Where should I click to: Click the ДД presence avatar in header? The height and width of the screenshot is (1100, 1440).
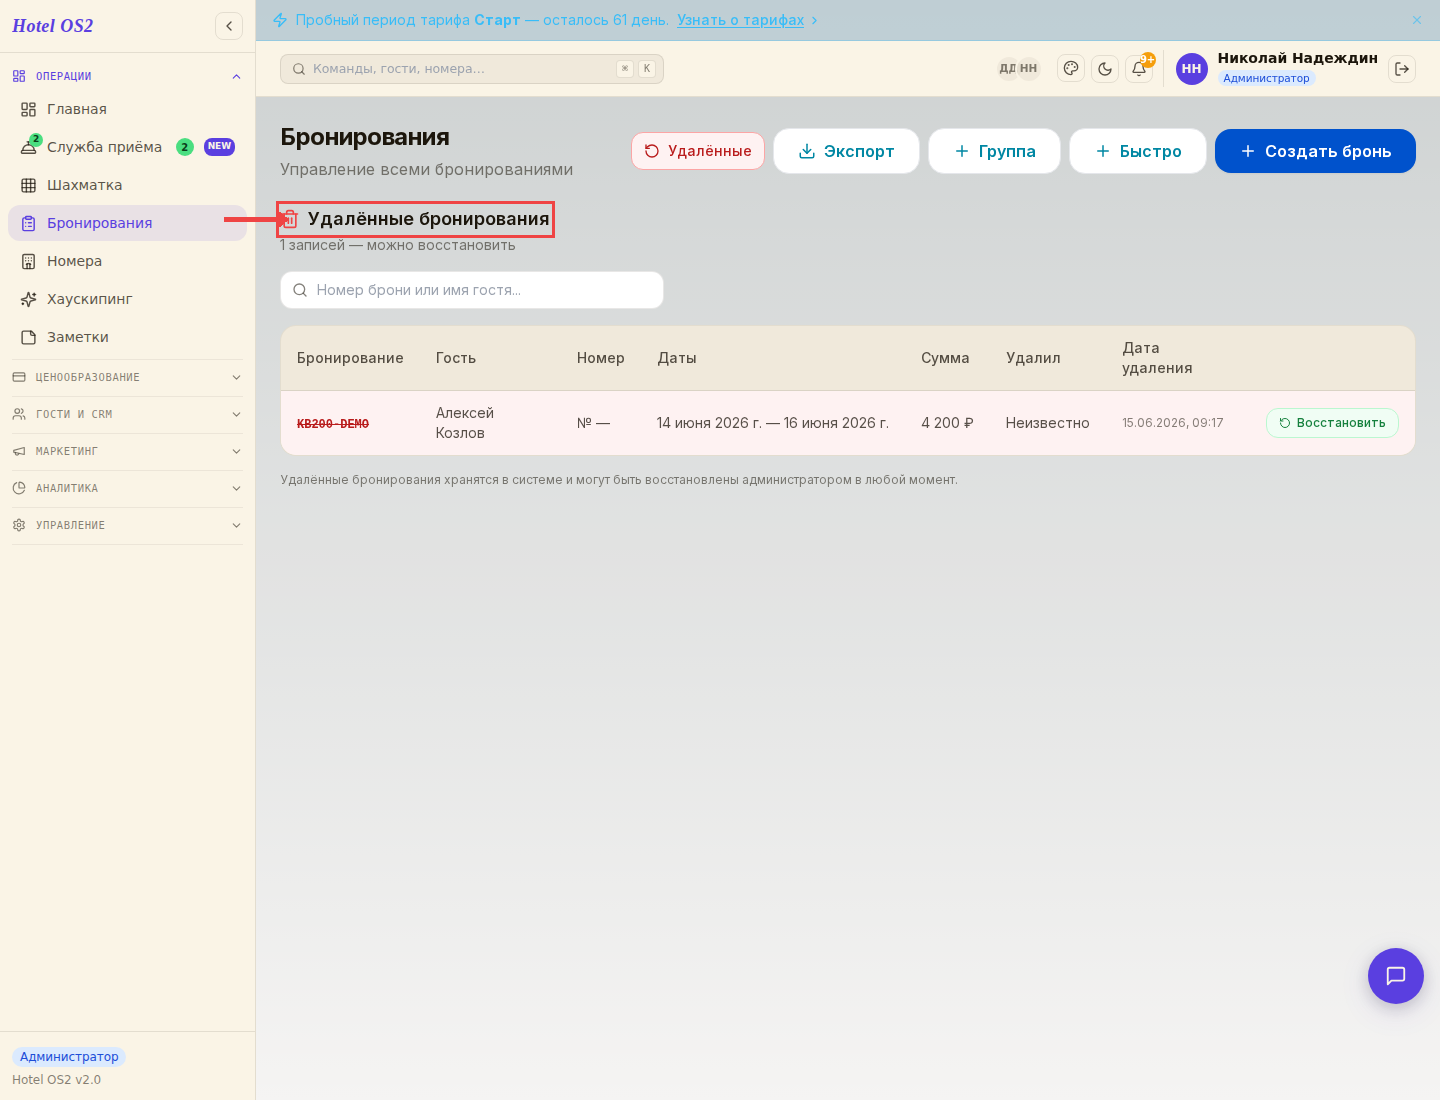pos(1007,69)
